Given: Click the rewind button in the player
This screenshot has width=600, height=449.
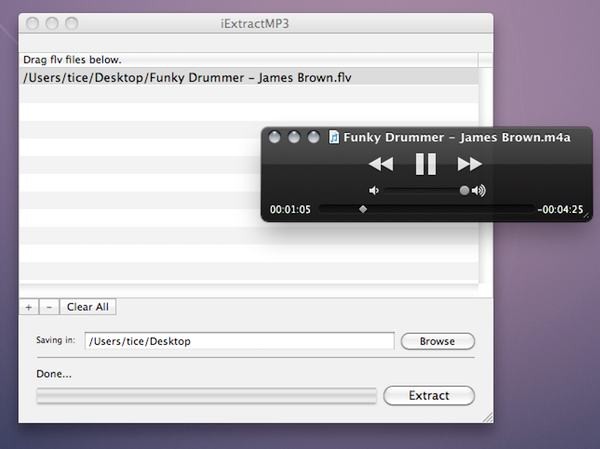Looking at the screenshot, I should pos(380,164).
